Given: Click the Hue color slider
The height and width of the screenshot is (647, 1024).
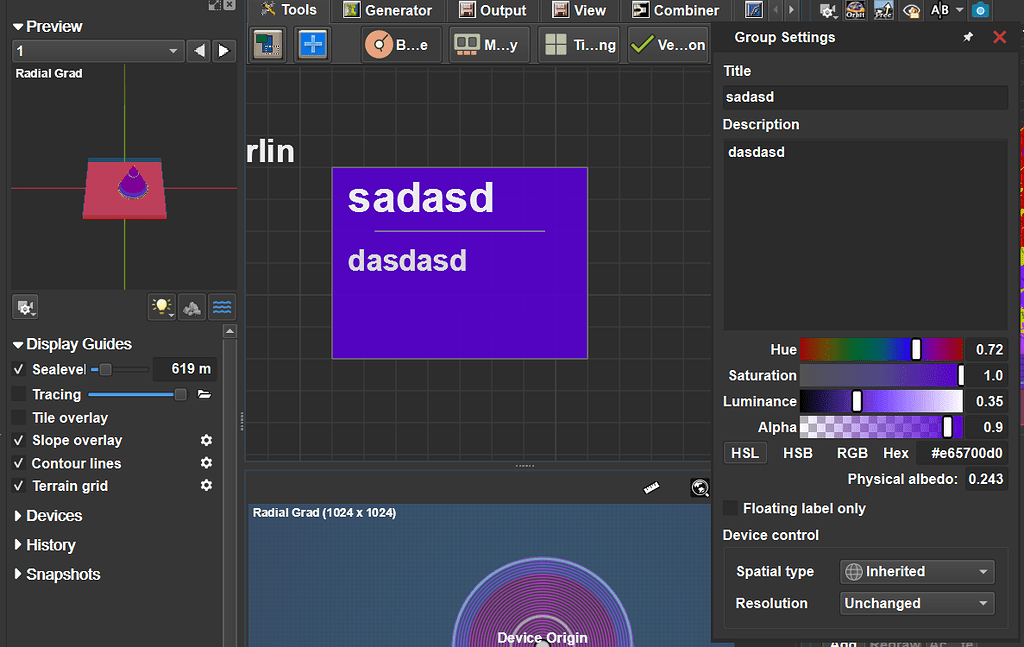Looking at the screenshot, I should 880,349.
